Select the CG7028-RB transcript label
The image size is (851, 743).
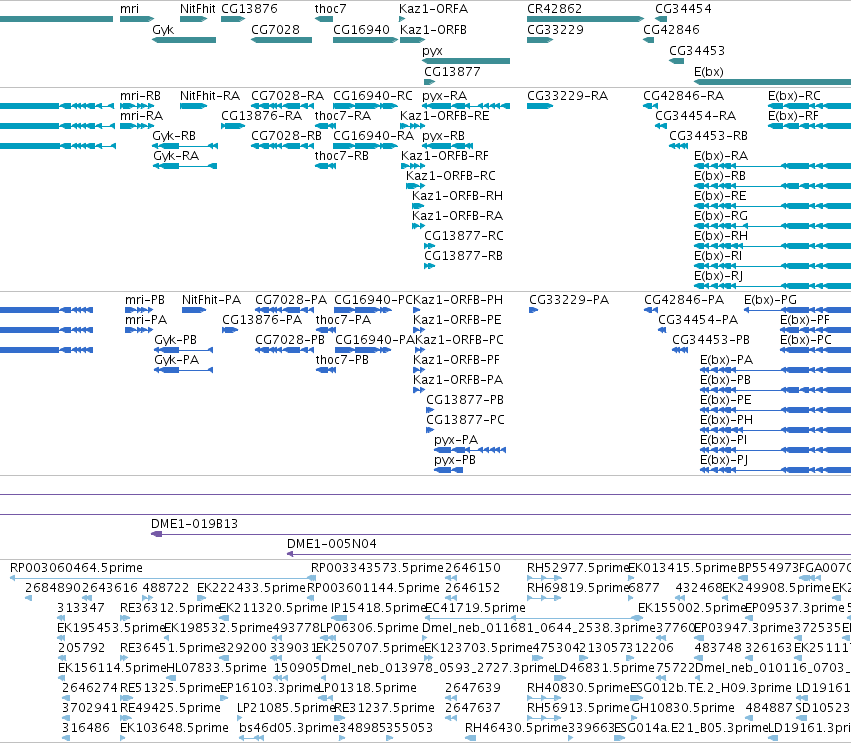(x=287, y=136)
